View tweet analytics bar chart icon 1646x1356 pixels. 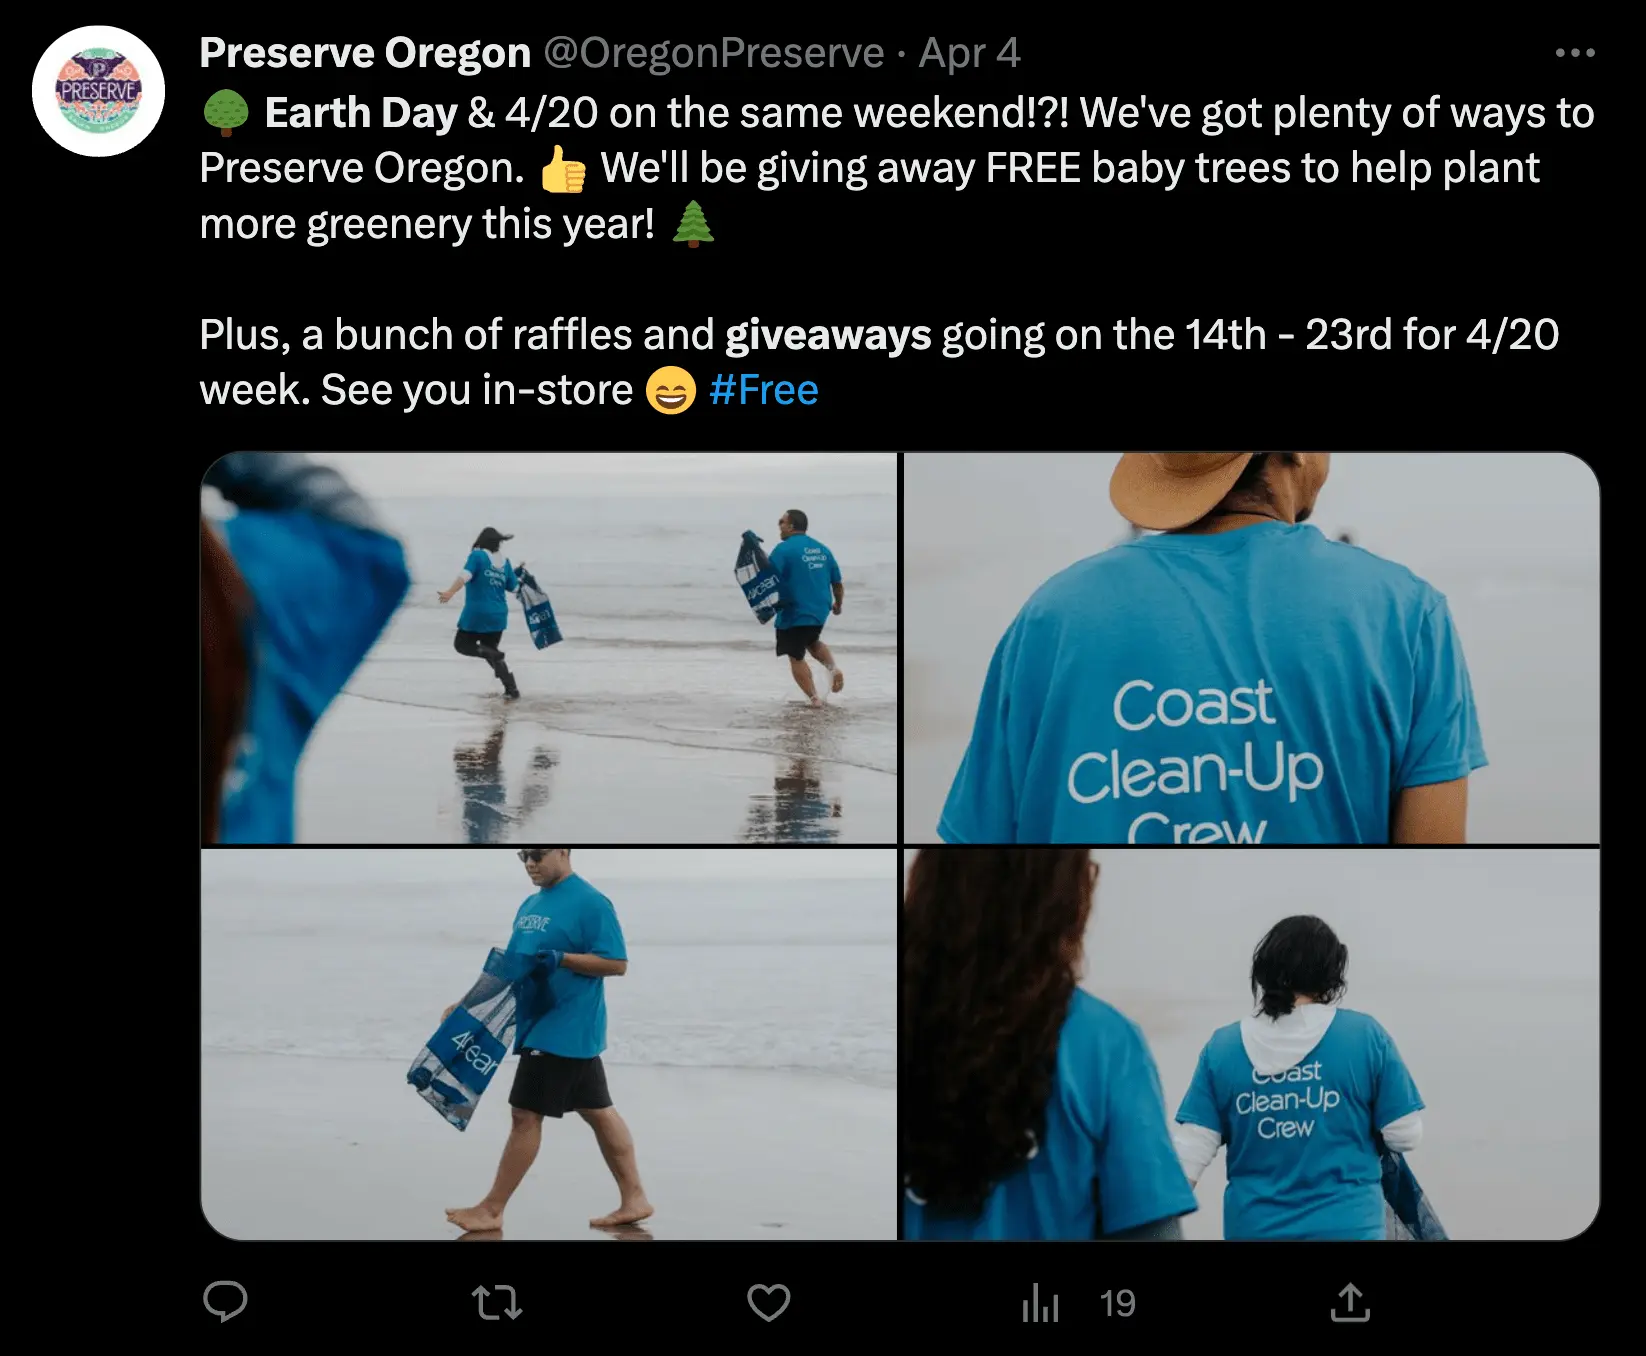[x=1040, y=1303]
